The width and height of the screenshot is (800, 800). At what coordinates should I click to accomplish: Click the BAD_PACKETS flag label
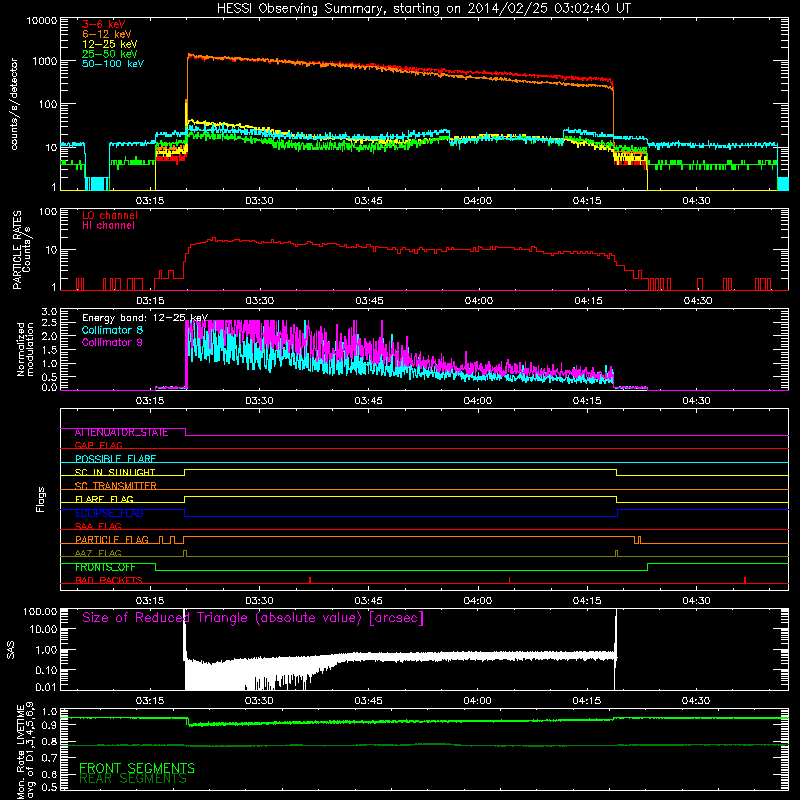pos(109,581)
